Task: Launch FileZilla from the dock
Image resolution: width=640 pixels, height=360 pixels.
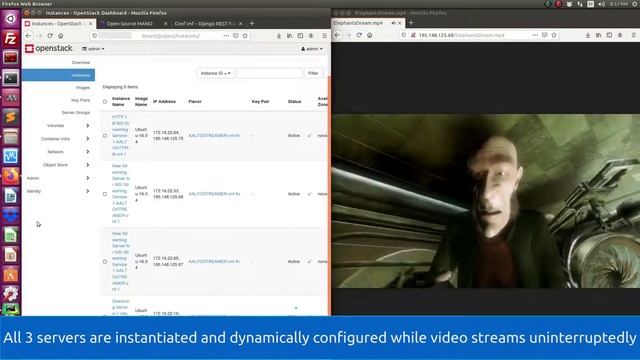Action: coord(11,39)
